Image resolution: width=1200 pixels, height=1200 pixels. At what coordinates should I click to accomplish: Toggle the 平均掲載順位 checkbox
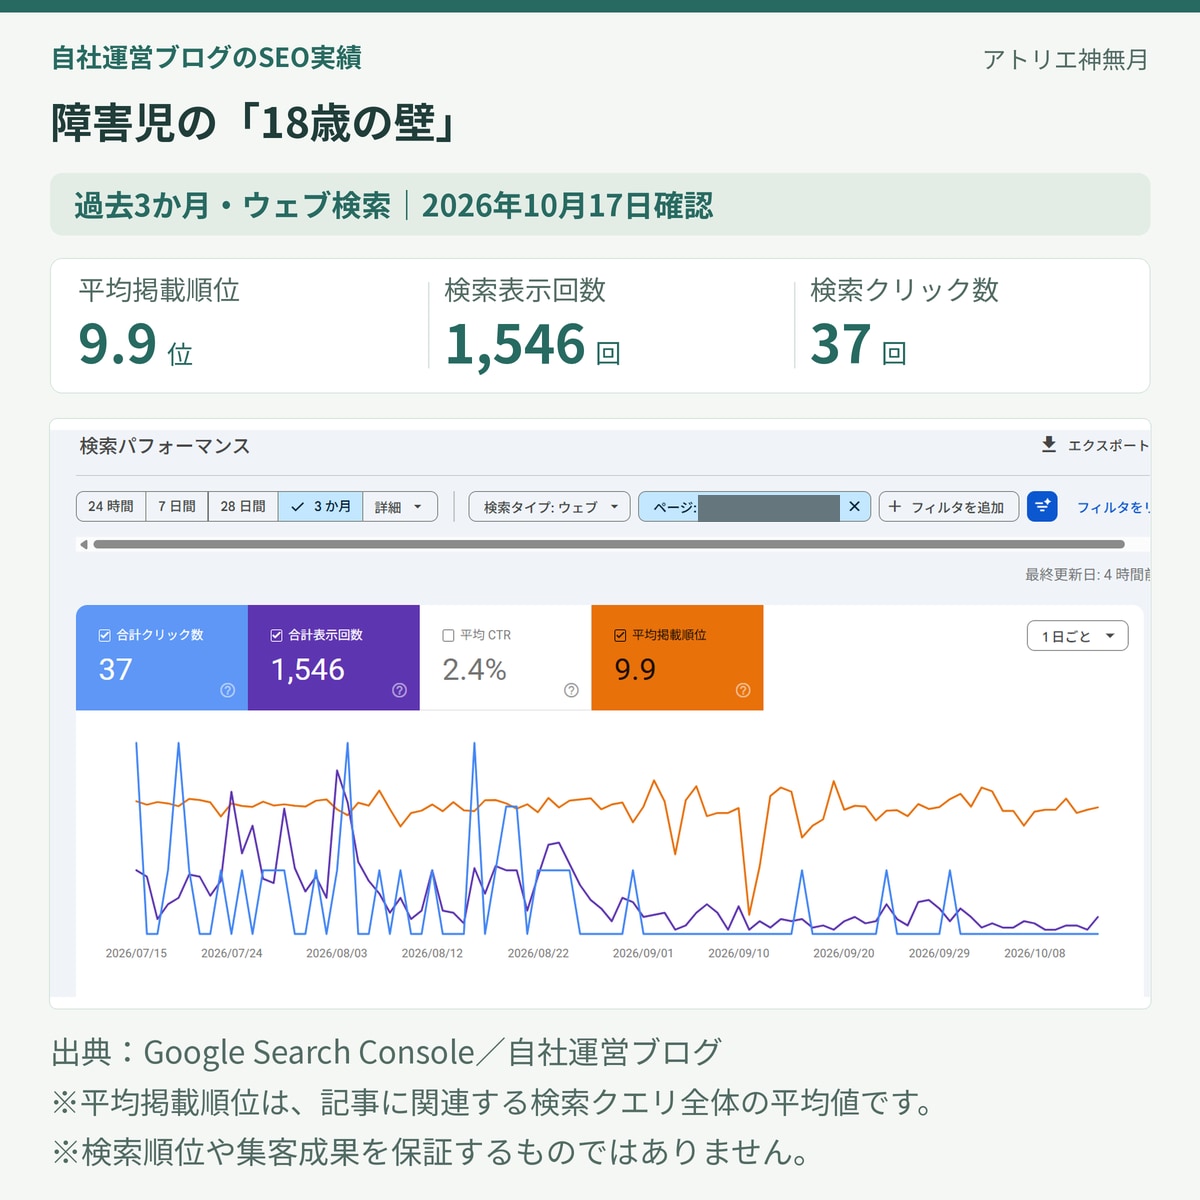[x=620, y=635]
